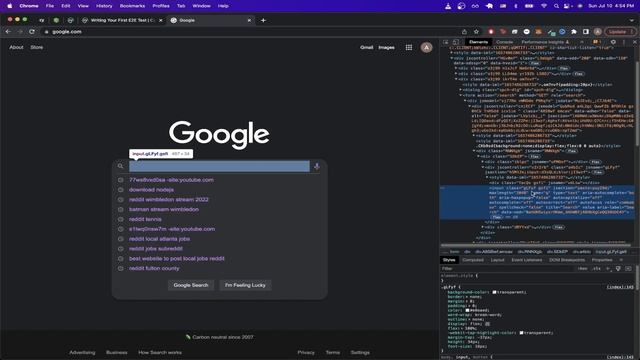Open the Chrome History menu
This screenshot has height=360, width=640.
click(x=104, y=6)
